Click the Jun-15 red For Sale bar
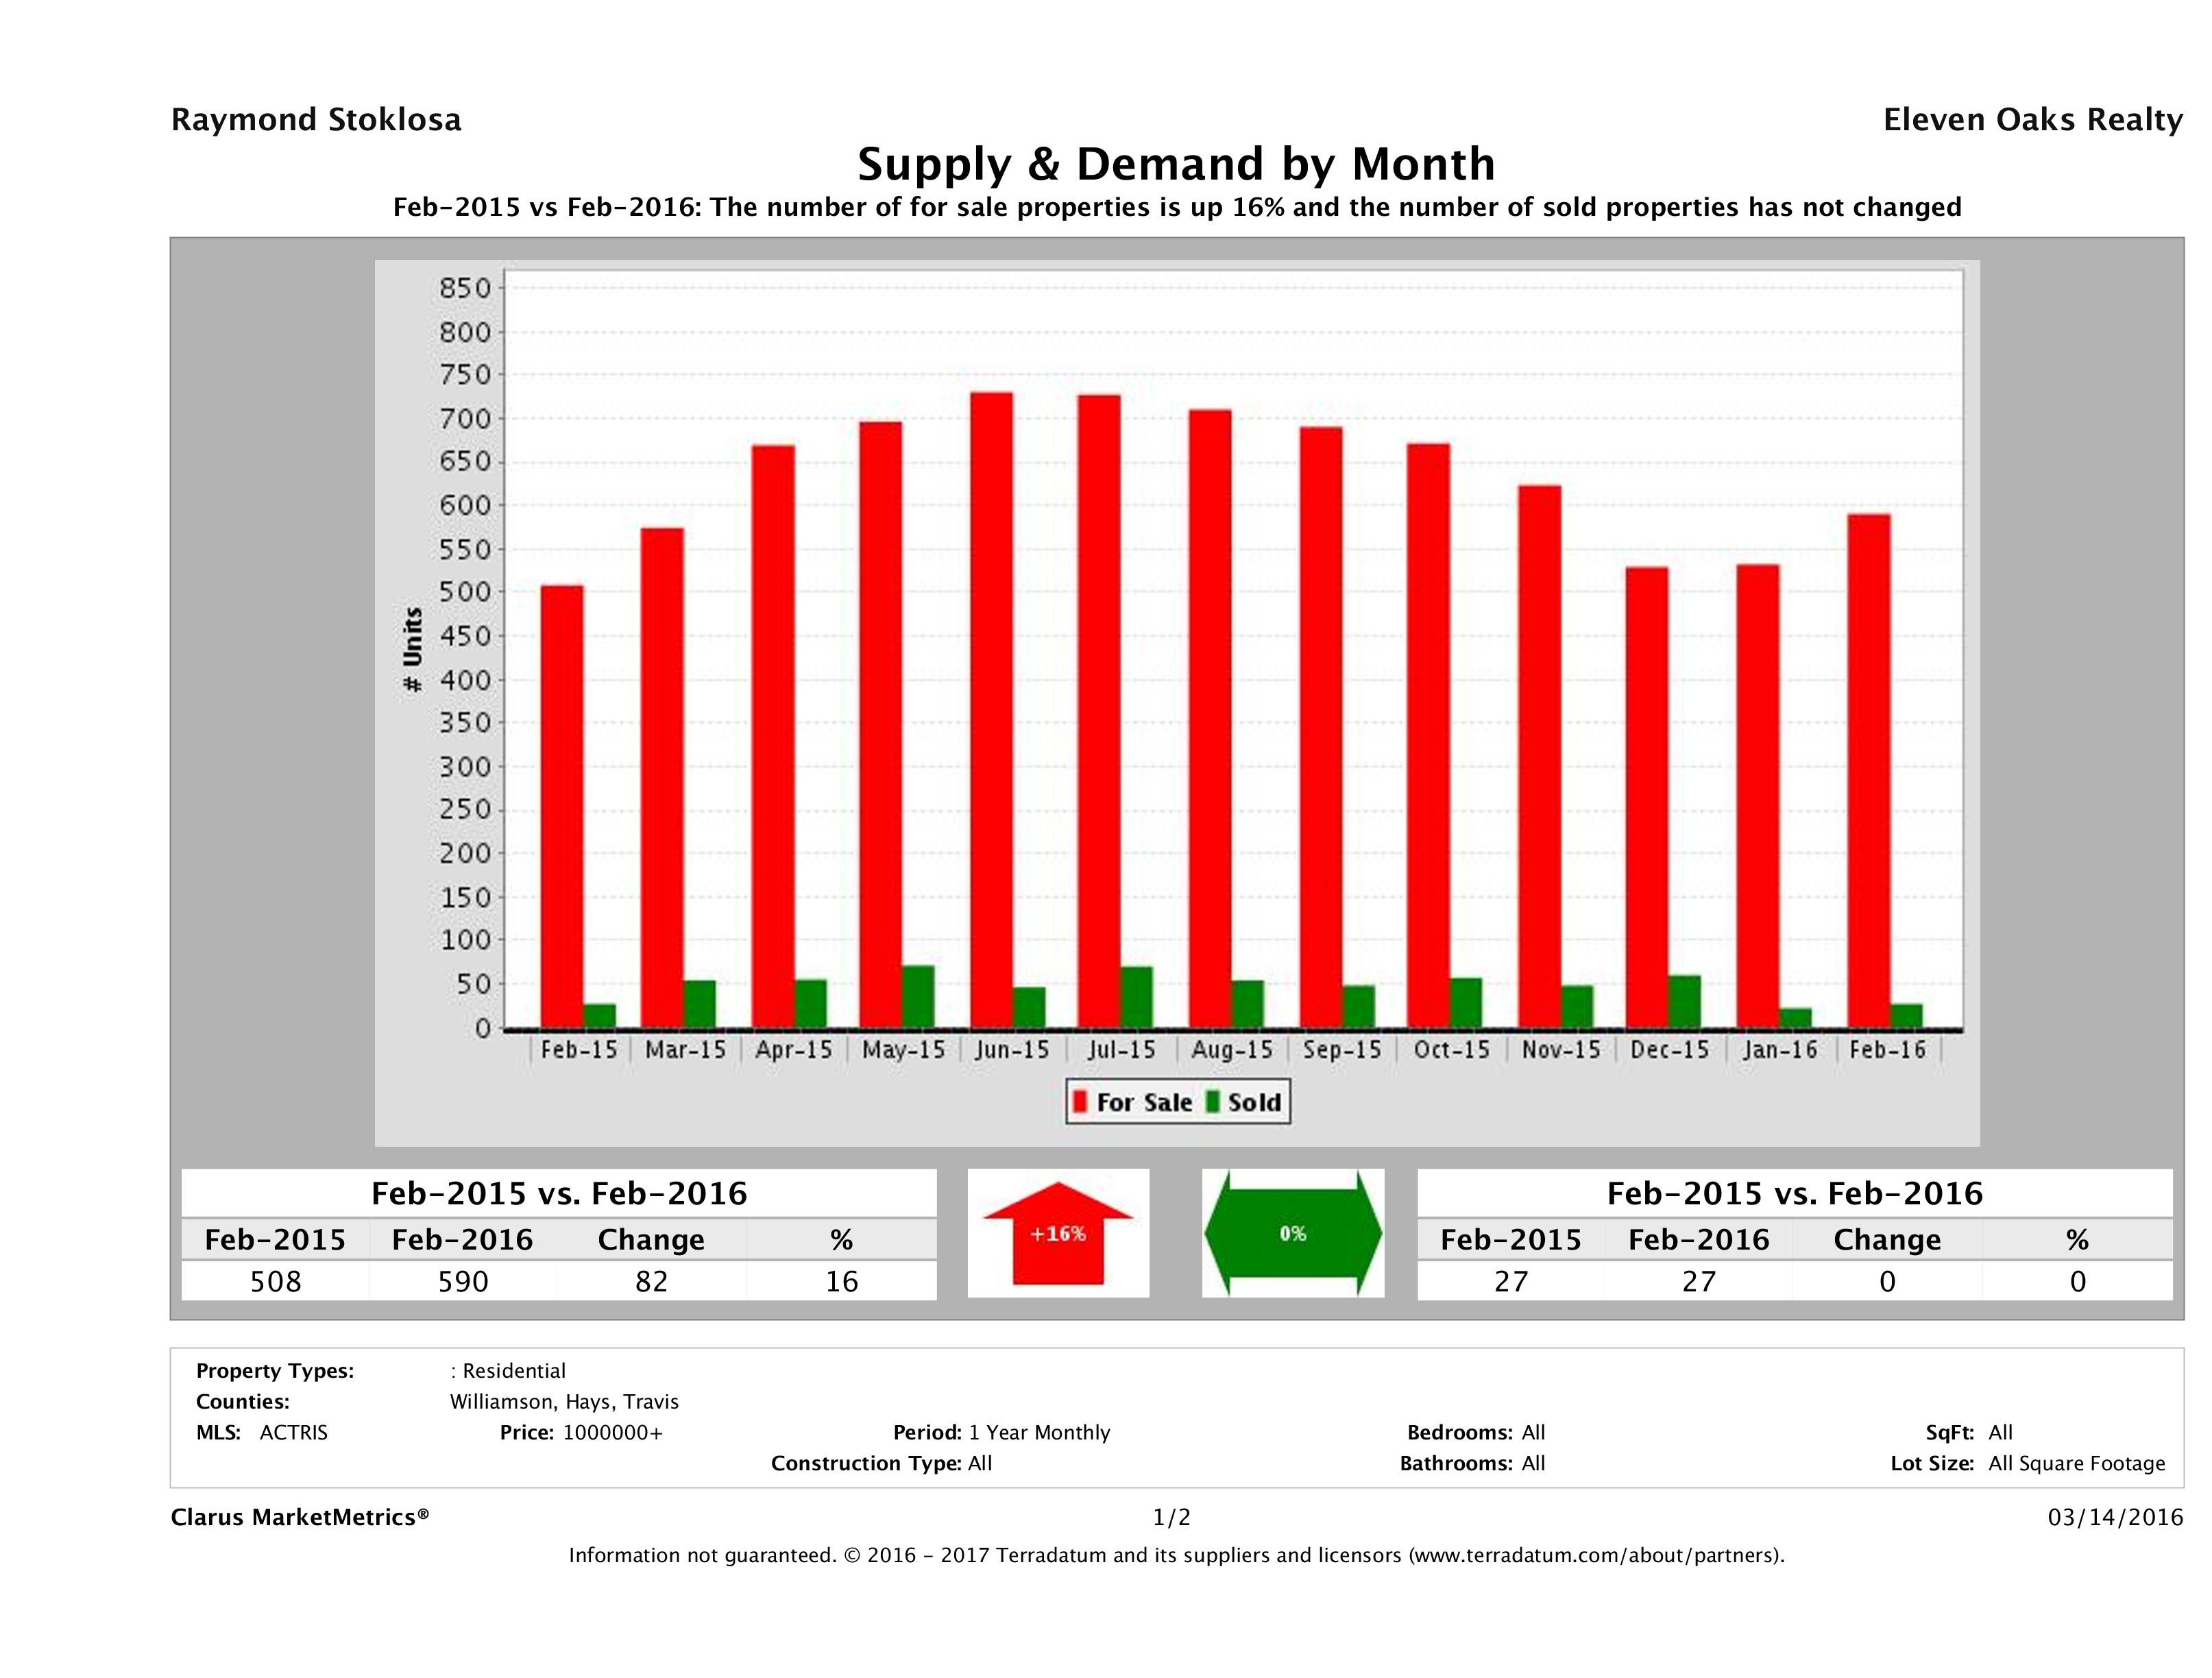The image size is (2212, 1678). (991, 710)
